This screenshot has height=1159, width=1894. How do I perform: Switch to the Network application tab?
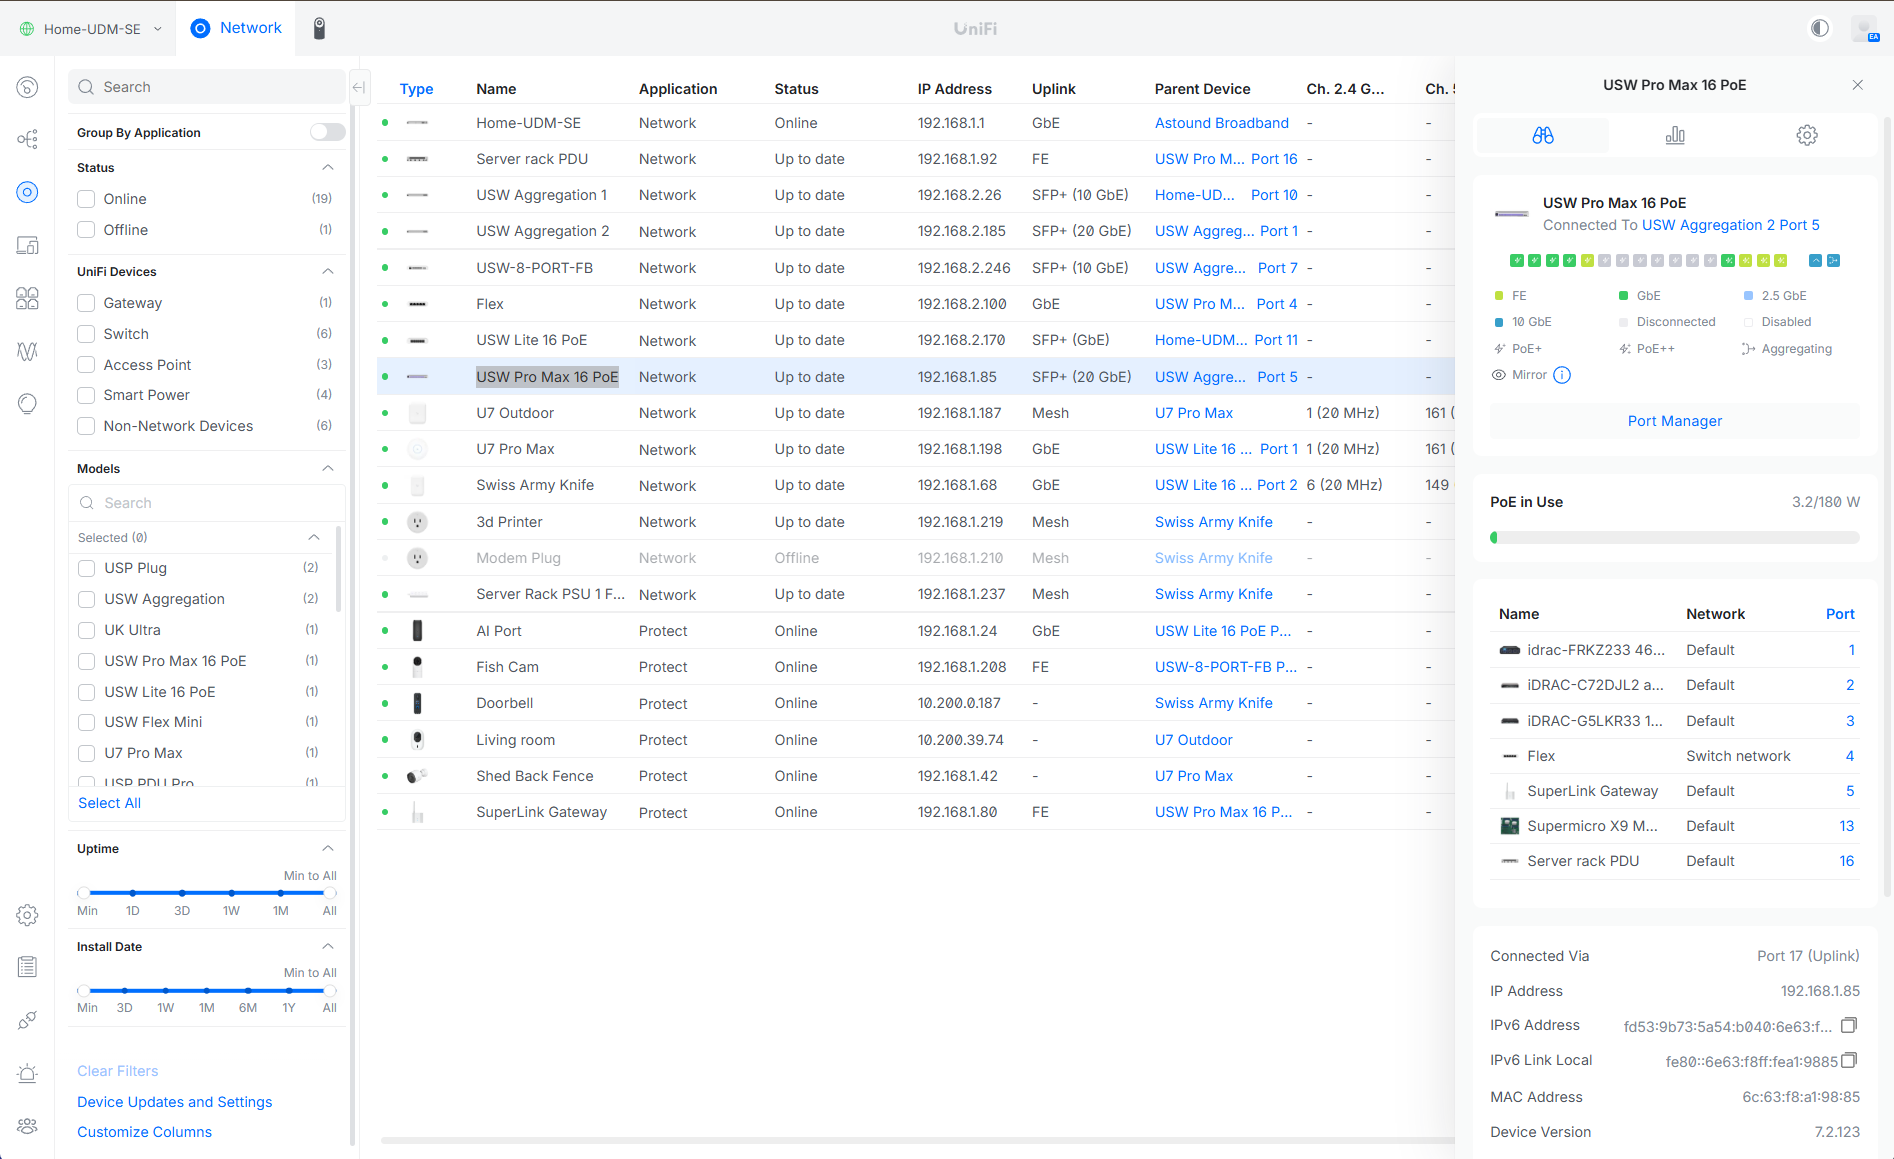[x=236, y=28]
